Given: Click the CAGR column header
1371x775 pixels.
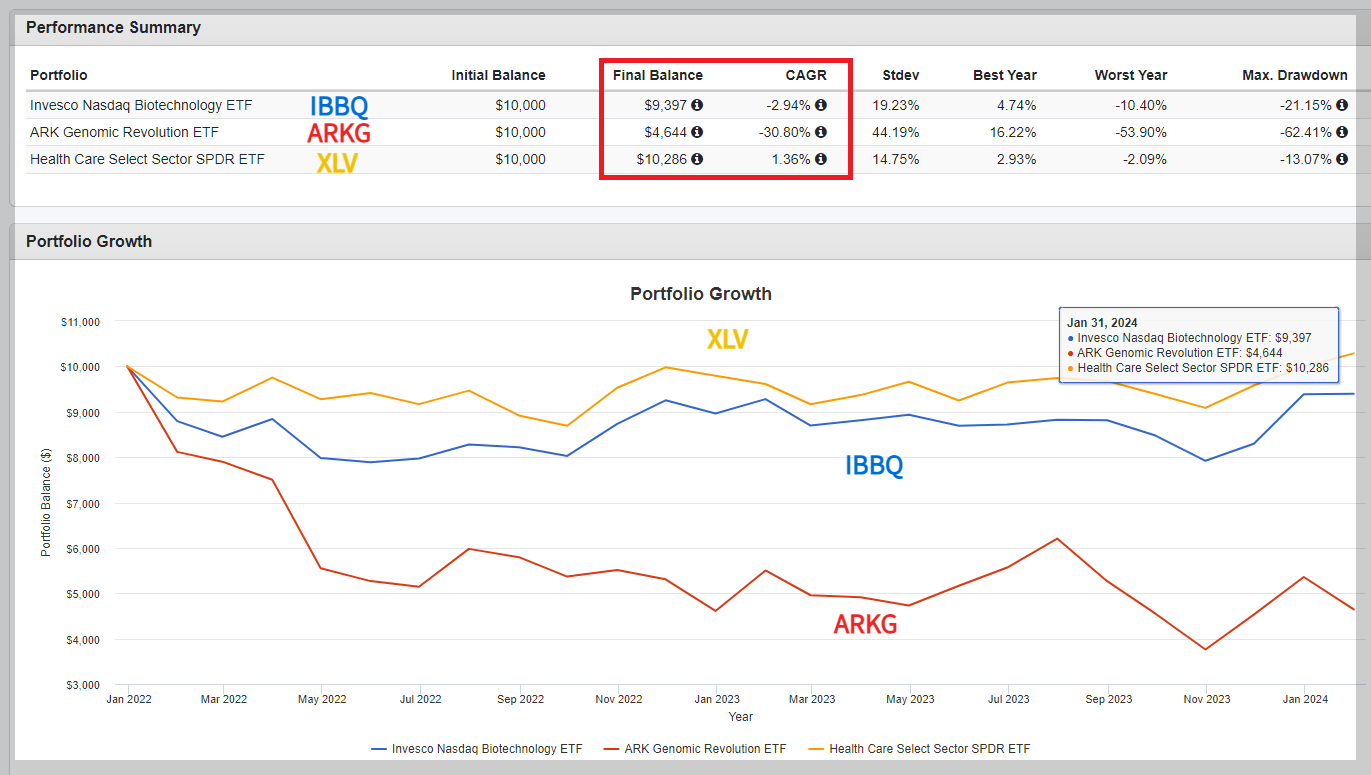Looking at the screenshot, I should 805,75.
